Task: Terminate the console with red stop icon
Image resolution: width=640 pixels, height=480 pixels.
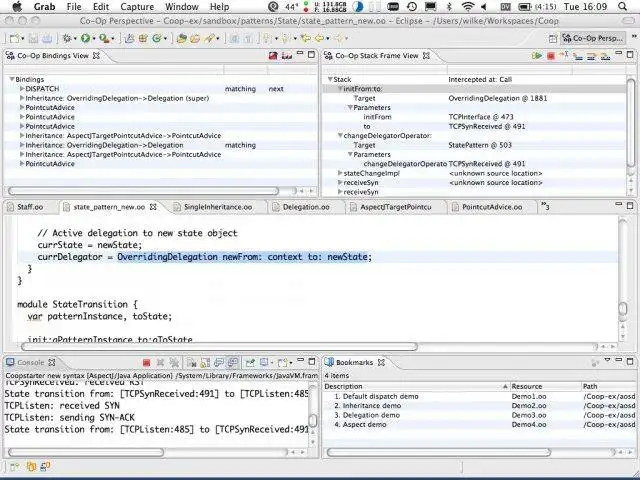Action: tap(147, 362)
